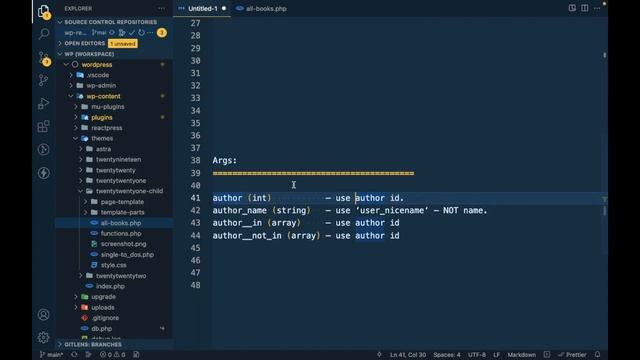Click the Prettier status bar item
Viewport: 640px width, 360px height.
(572, 355)
